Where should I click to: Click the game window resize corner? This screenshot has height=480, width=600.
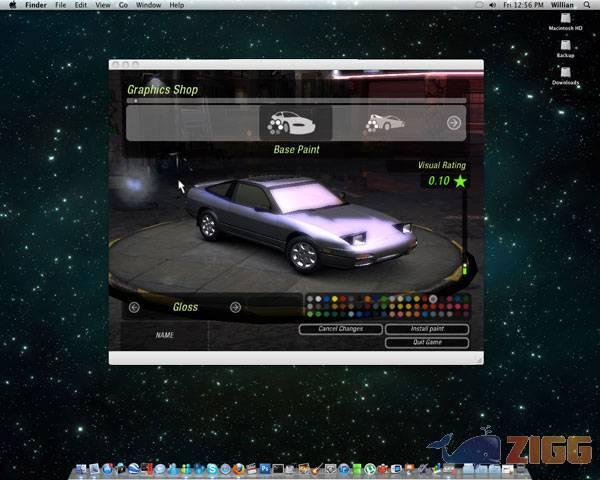pos(479,359)
